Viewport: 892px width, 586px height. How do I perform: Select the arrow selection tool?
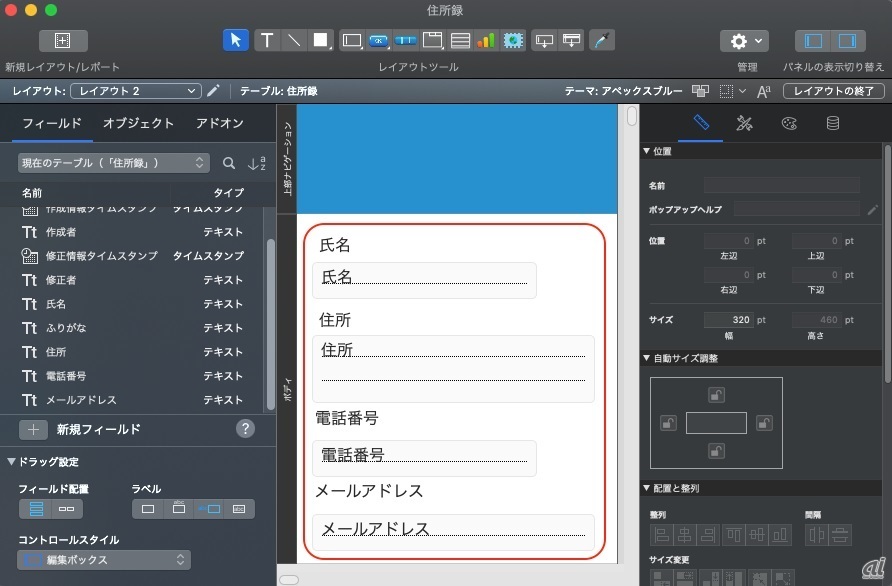click(x=235, y=40)
